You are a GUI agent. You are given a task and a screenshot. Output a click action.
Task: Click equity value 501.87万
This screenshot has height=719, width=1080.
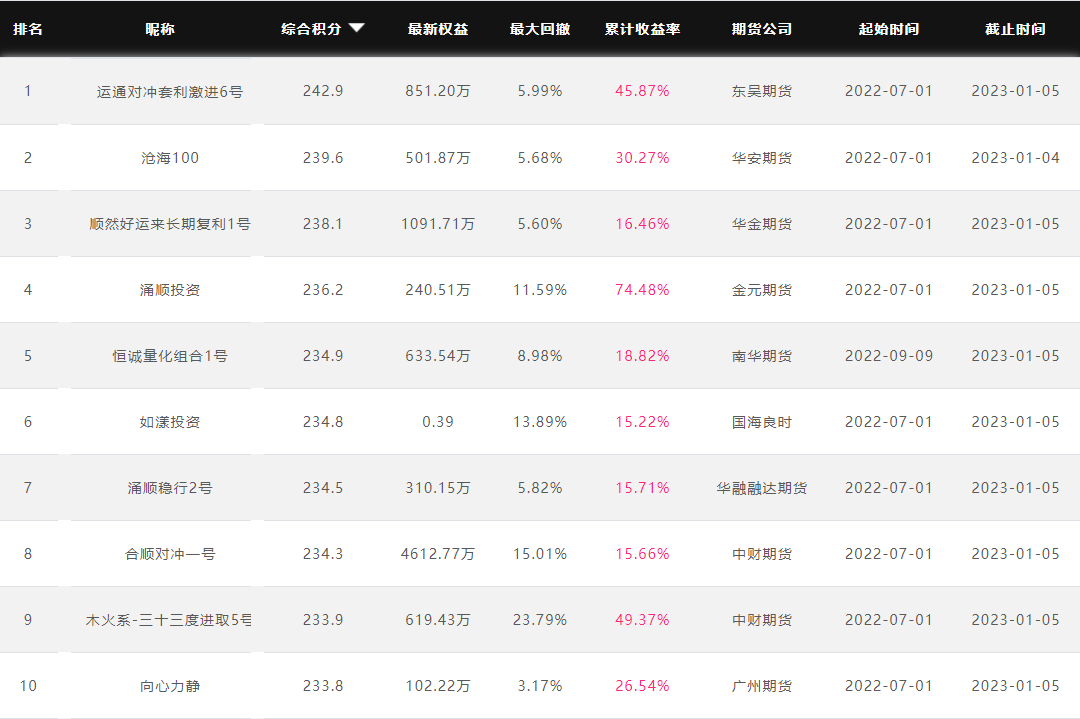[x=438, y=158]
